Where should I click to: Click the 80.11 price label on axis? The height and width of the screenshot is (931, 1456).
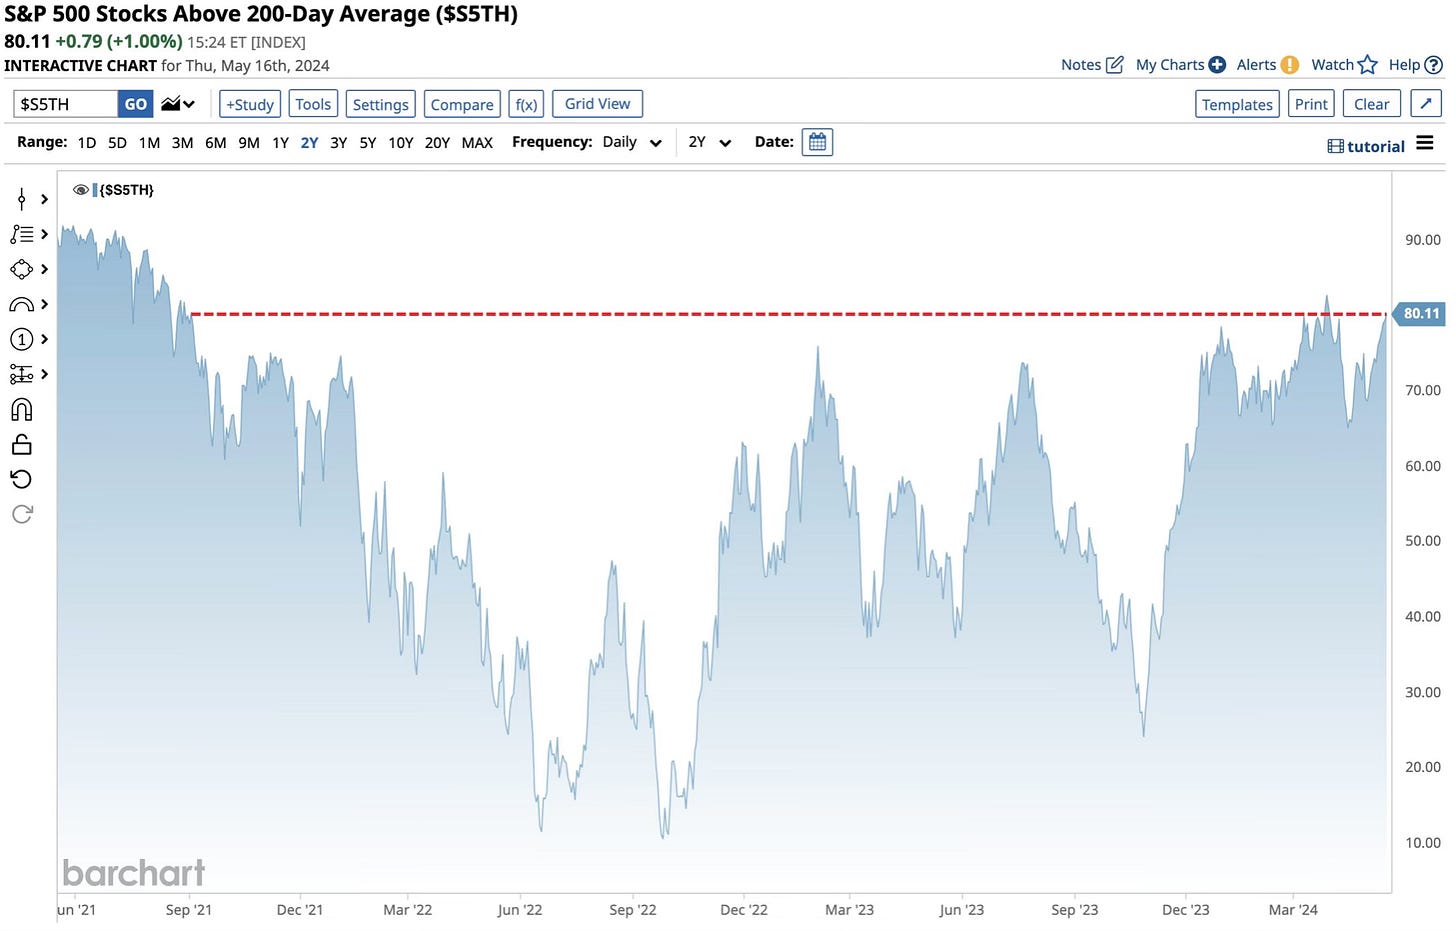tap(1420, 314)
